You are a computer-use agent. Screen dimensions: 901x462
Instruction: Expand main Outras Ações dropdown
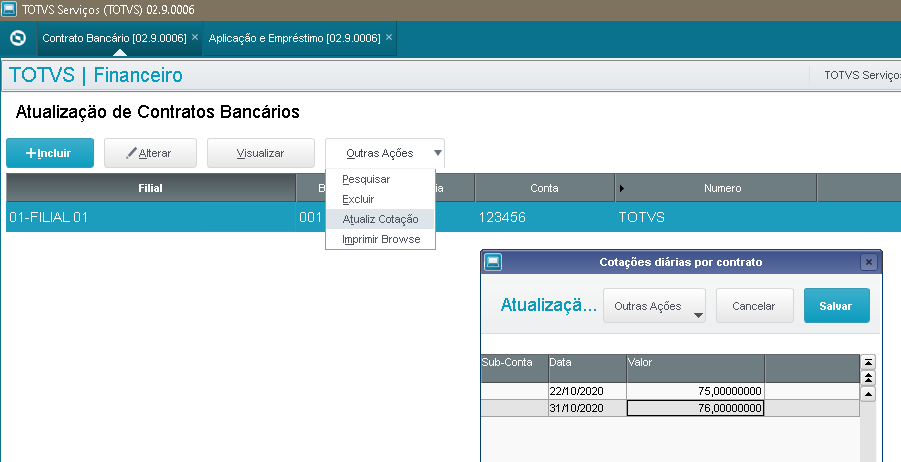click(384, 153)
